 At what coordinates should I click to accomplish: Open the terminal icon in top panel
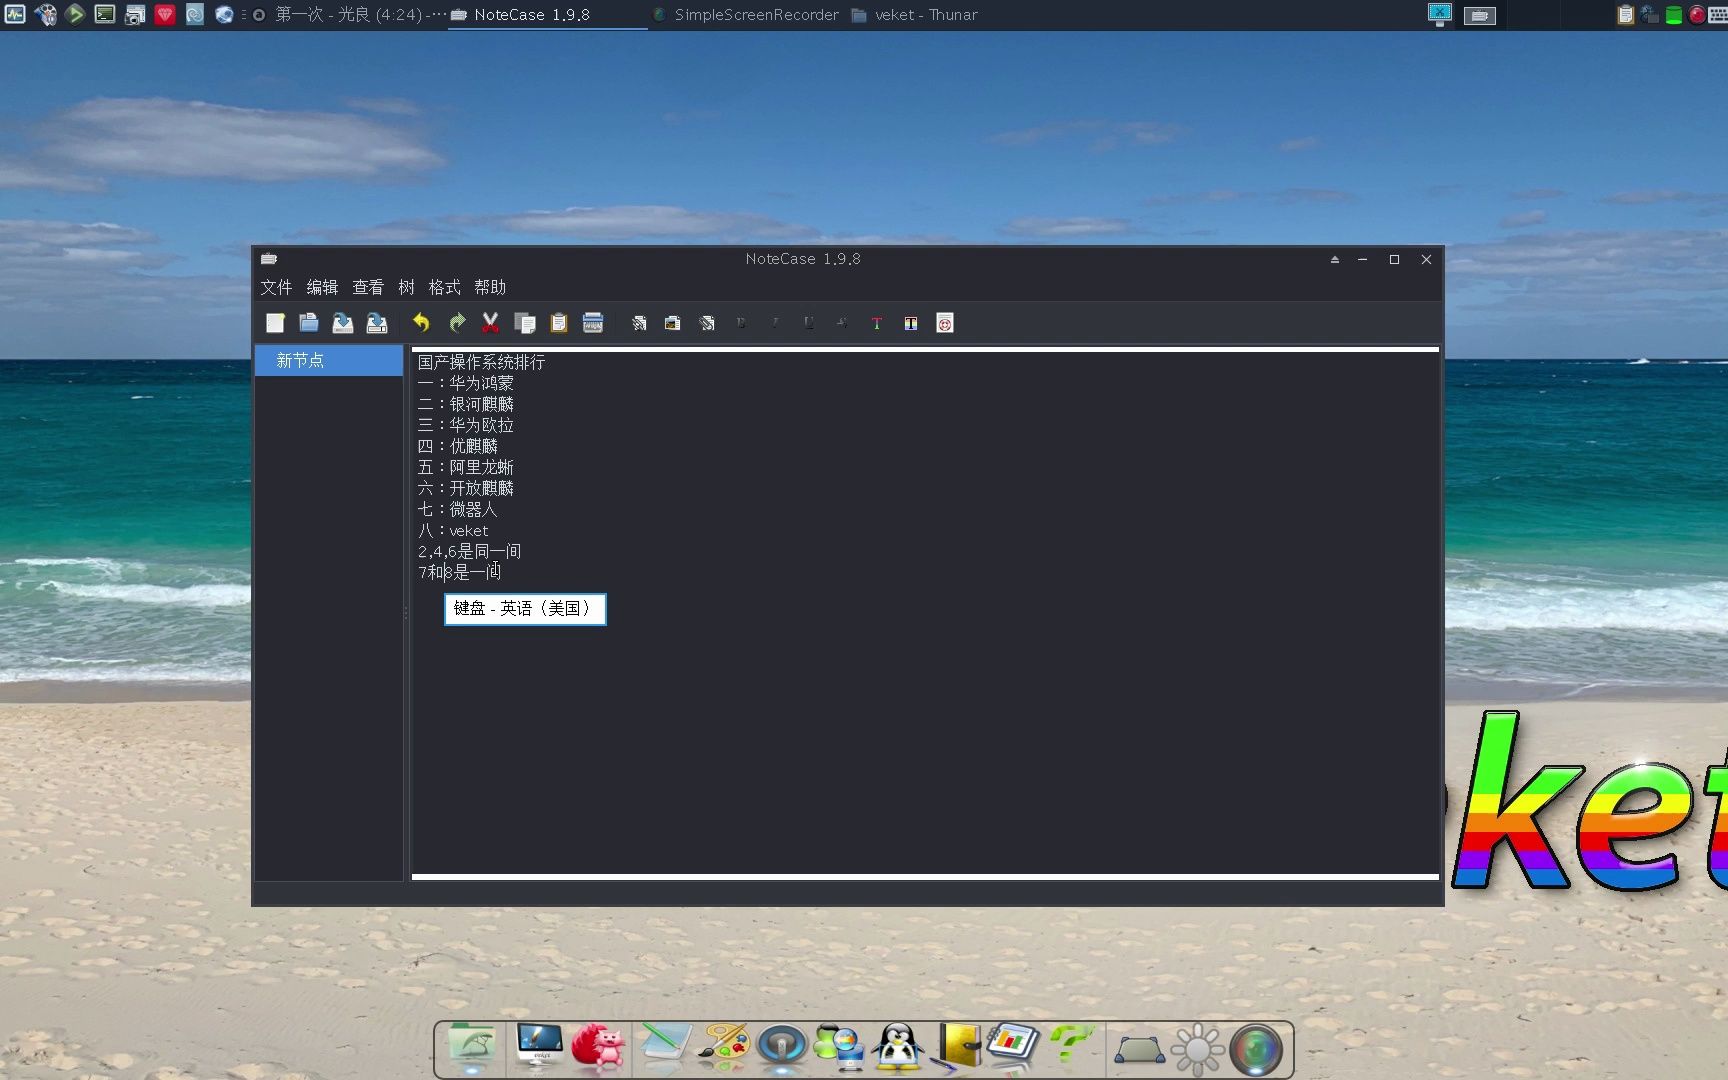coord(105,14)
